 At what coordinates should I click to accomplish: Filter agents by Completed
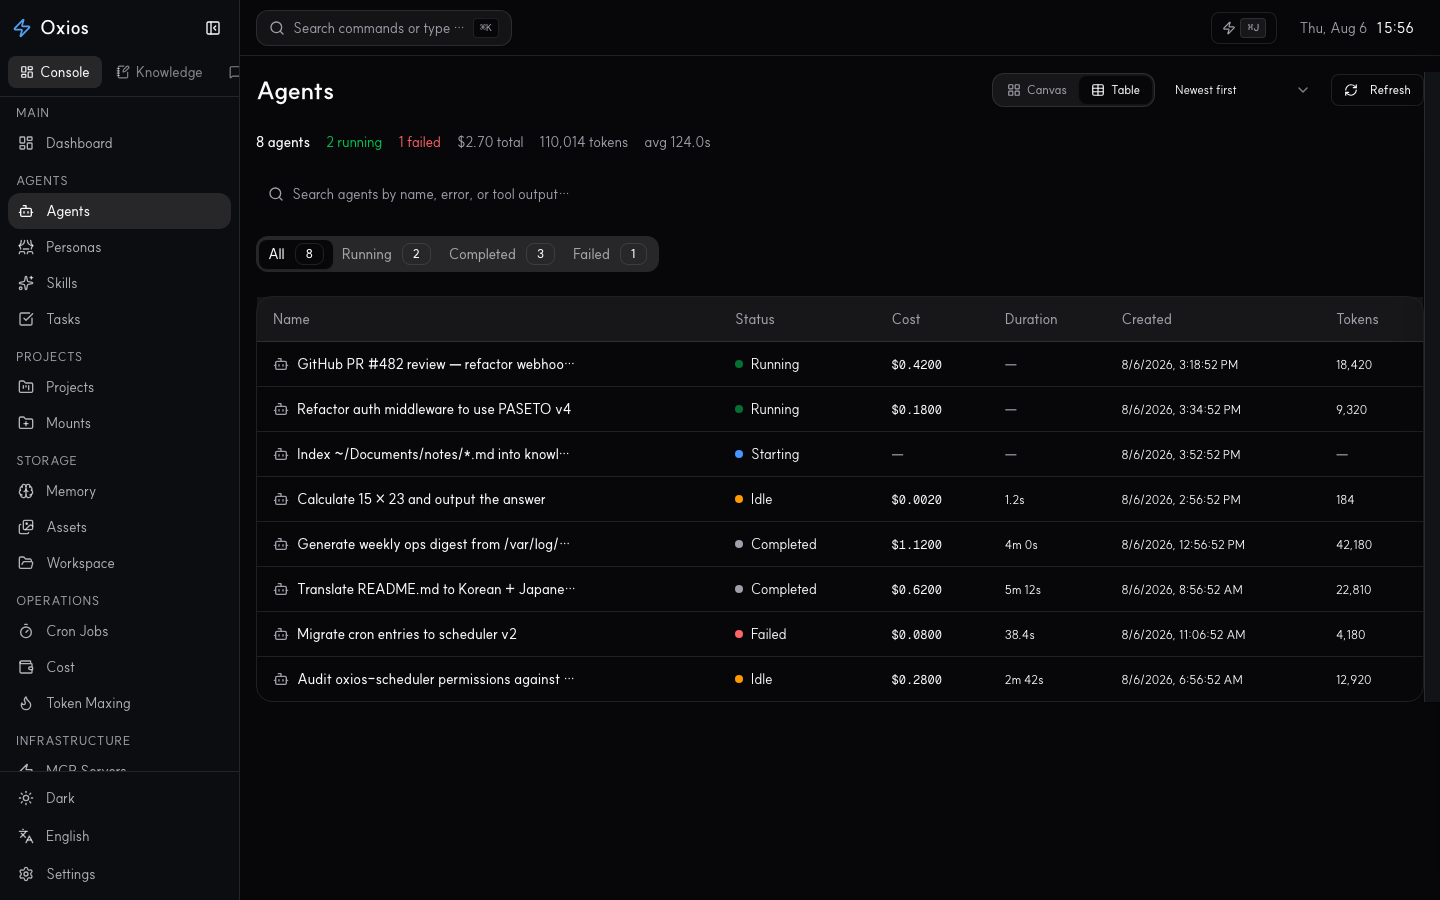[500, 254]
